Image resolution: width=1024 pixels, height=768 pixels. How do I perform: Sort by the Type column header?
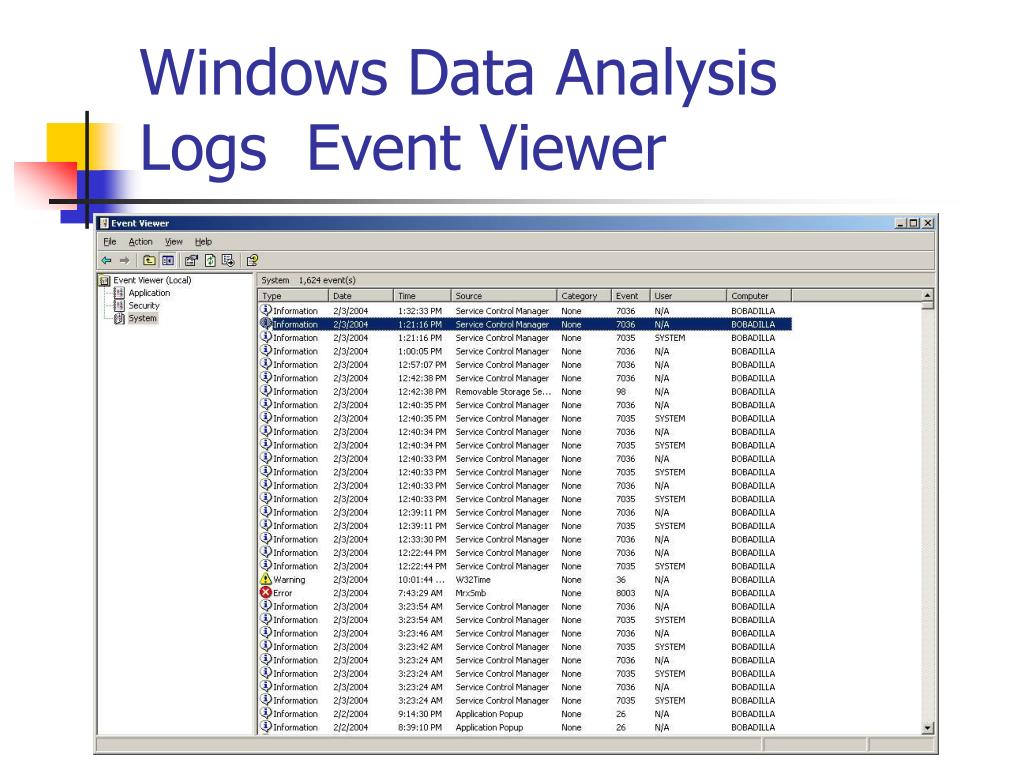click(x=293, y=296)
